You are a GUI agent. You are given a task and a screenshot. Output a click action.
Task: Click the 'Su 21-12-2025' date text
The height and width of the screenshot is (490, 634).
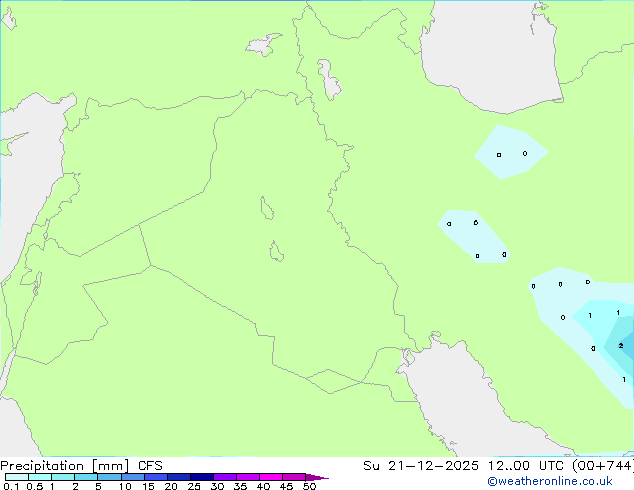click(x=421, y=466)
